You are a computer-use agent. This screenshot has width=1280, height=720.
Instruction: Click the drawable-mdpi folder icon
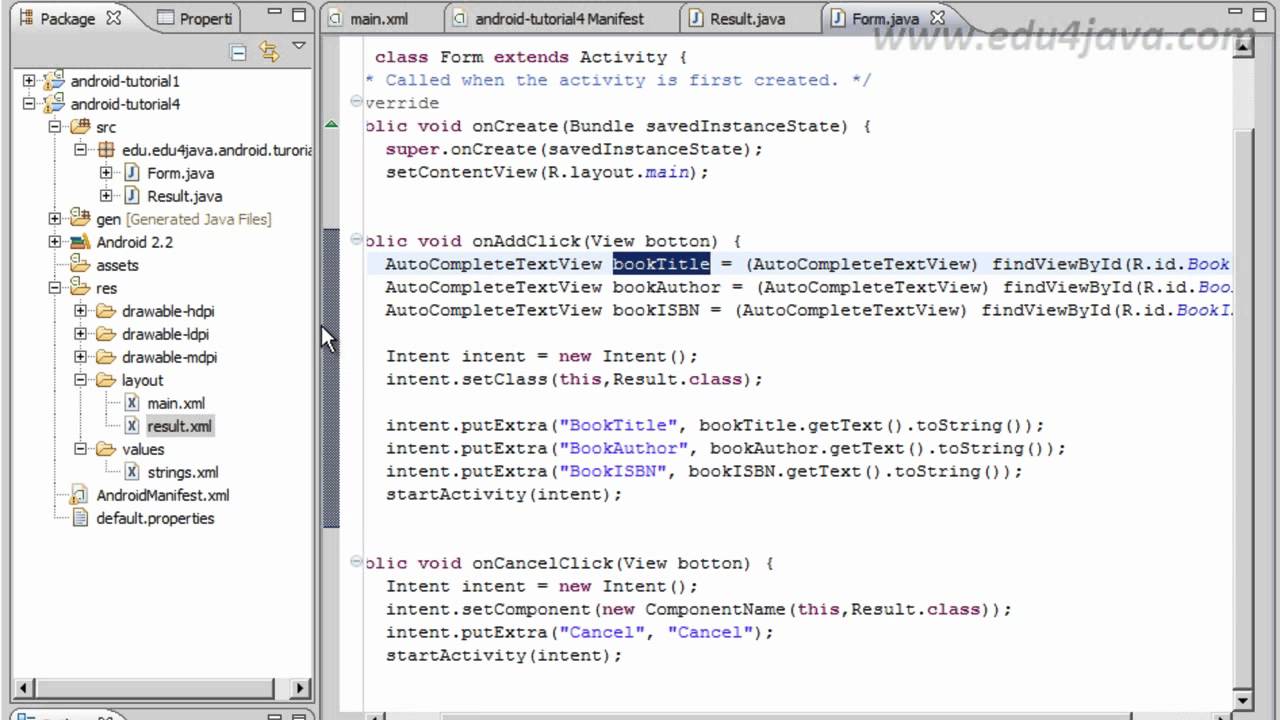click(x=106, y=357)
